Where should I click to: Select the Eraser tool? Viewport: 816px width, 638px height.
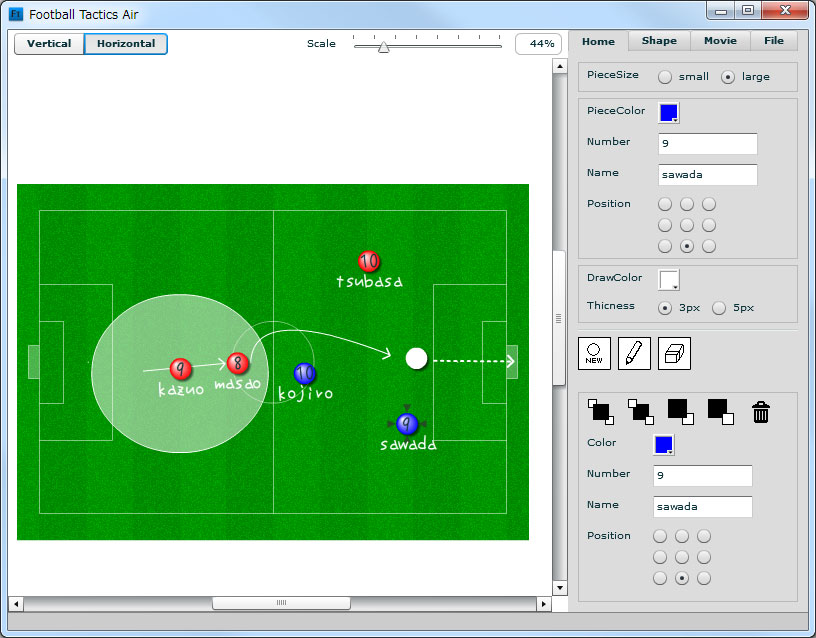click(x=674, y=353)
